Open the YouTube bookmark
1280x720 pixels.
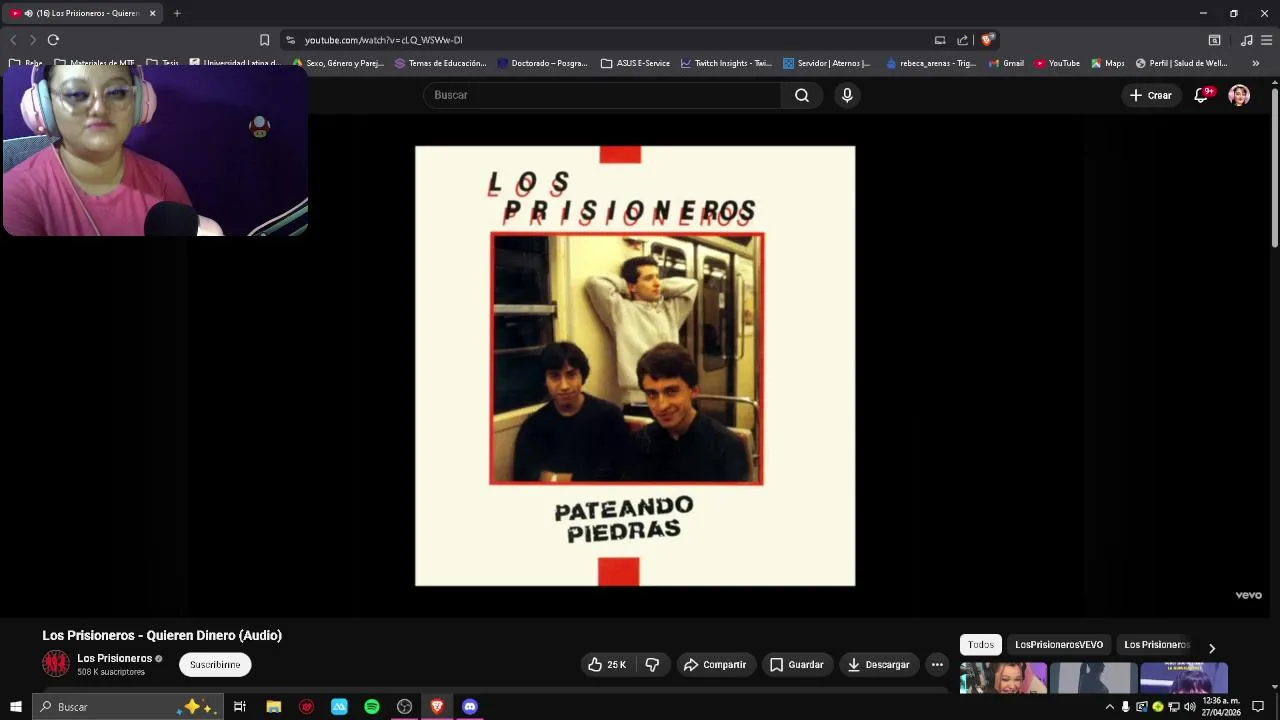click(x=1057, y=63)
